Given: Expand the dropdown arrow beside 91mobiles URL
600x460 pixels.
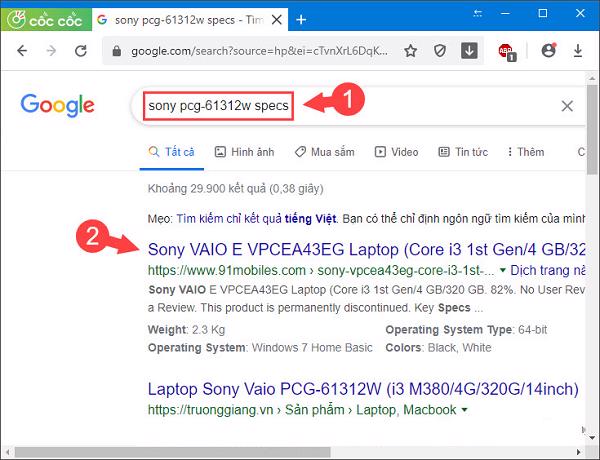Looking at the screenshot, I should tap(502, 271).
